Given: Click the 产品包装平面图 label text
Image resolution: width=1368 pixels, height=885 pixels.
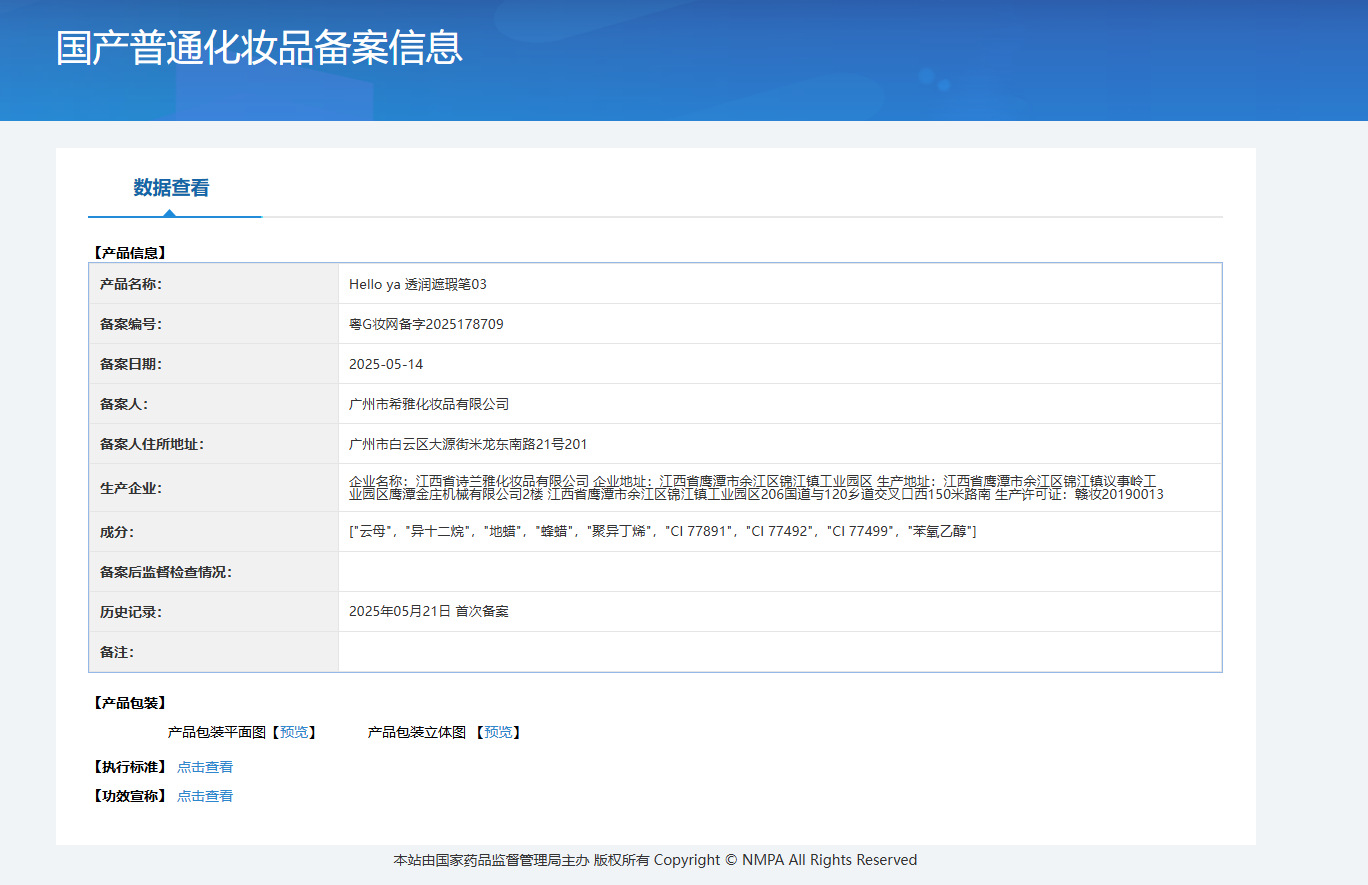Looking at the screenshot, I should 217,733.
